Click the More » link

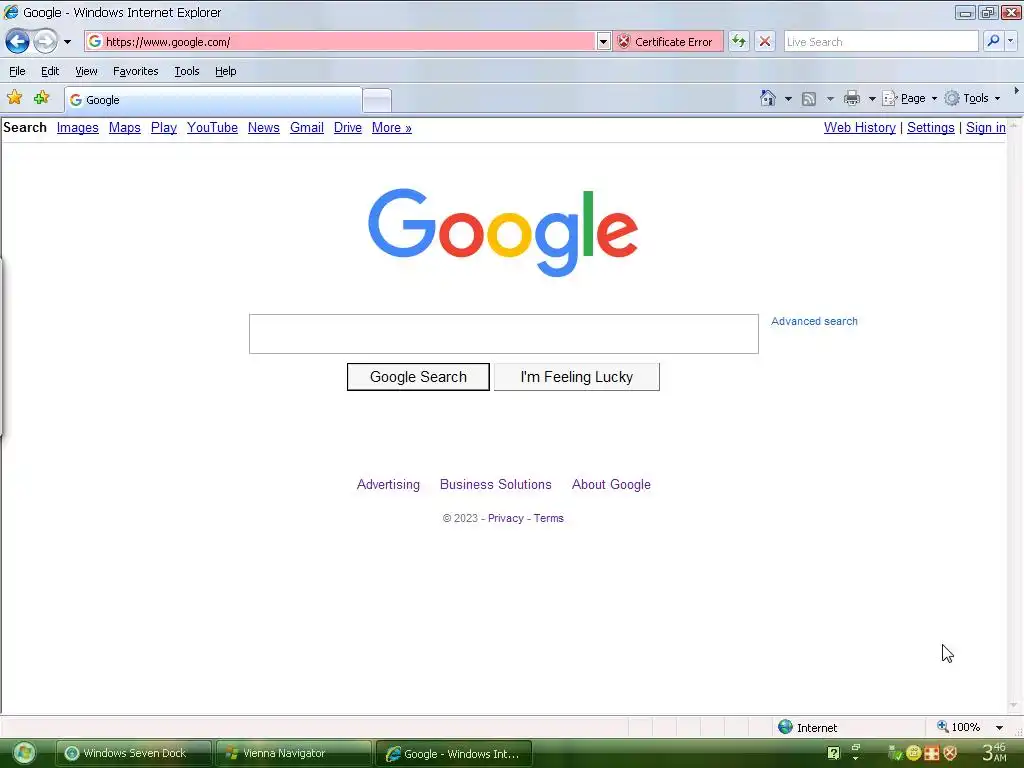pos(392,128)
